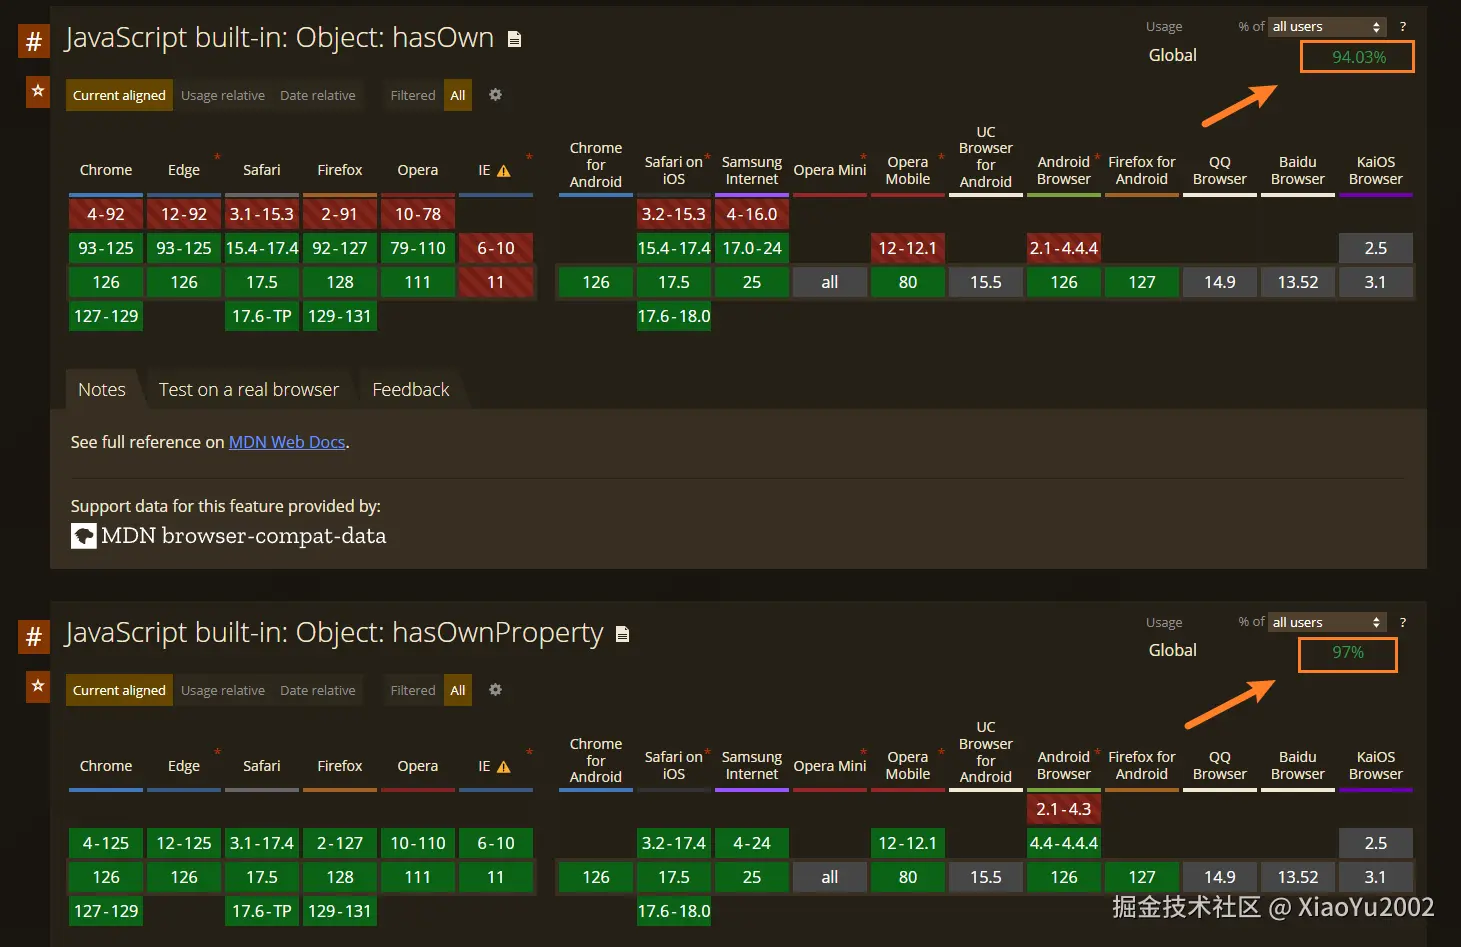Click Android Browser 2.1-4.3 cell in hasOwnProperty table
The image size is (1461, 947).
pos(1064,809)
